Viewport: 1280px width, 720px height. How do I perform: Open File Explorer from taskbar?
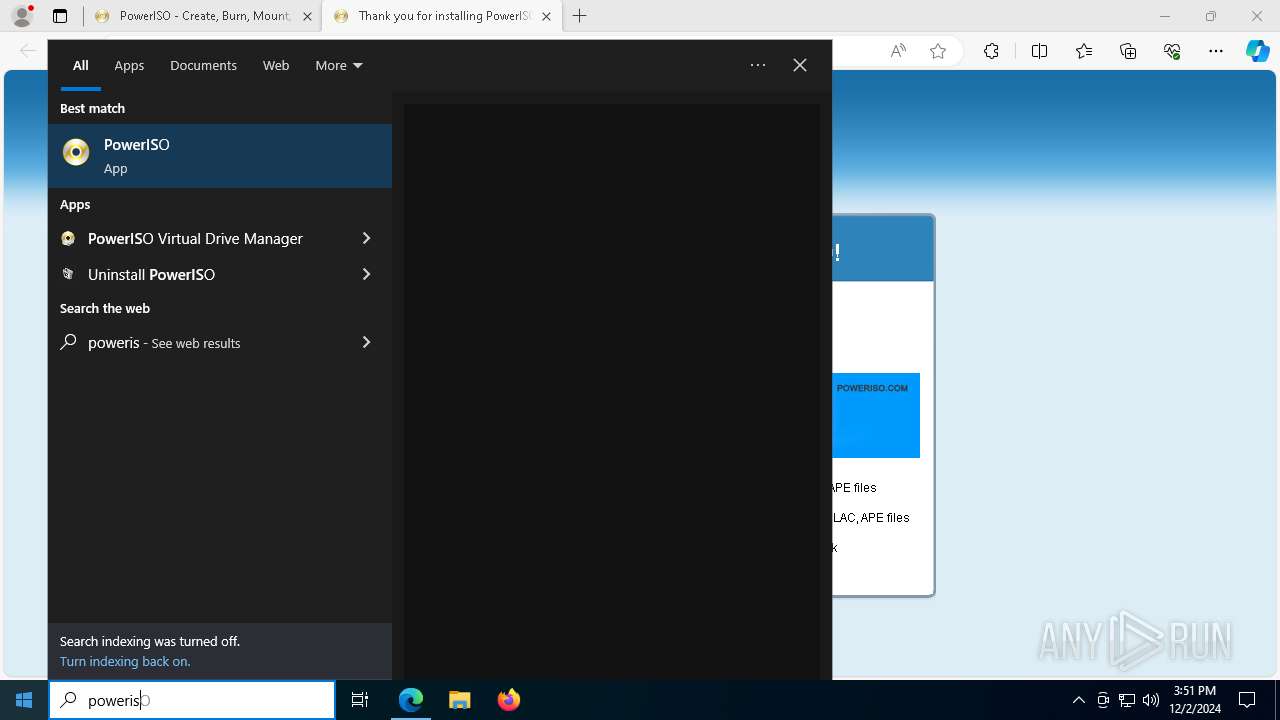coord(460,700)
